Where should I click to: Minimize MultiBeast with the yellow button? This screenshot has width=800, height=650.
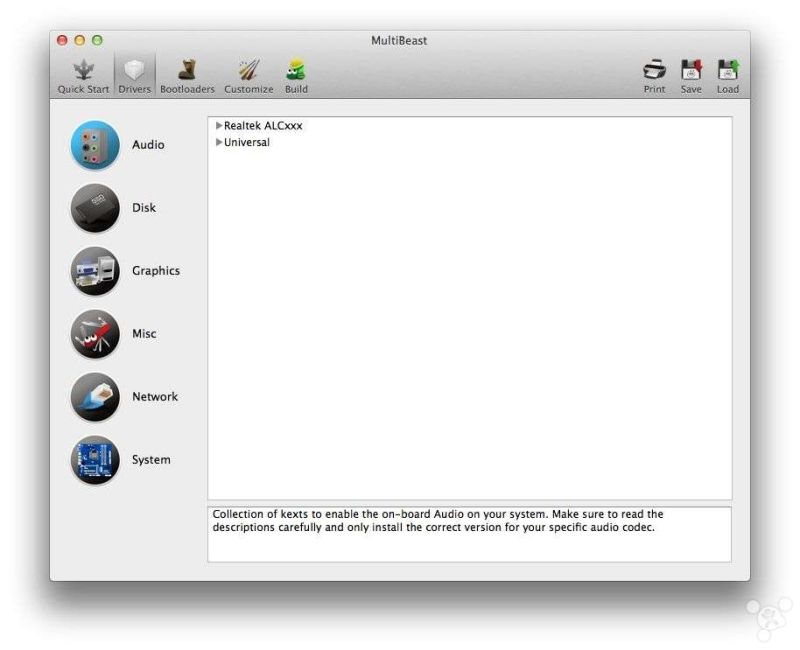(x=80, y=40)
